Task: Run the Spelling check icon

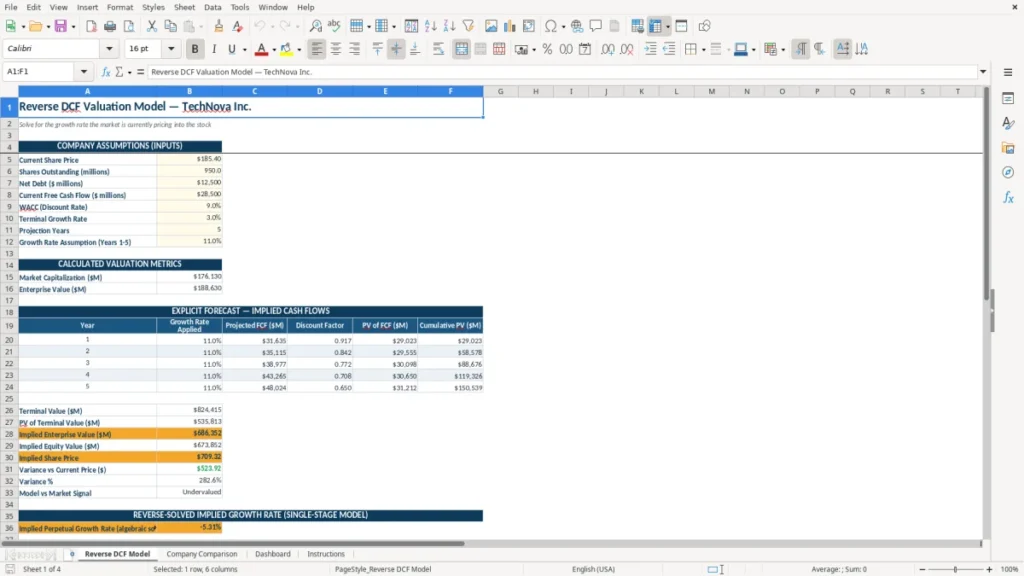Action: tap(334, 26)
